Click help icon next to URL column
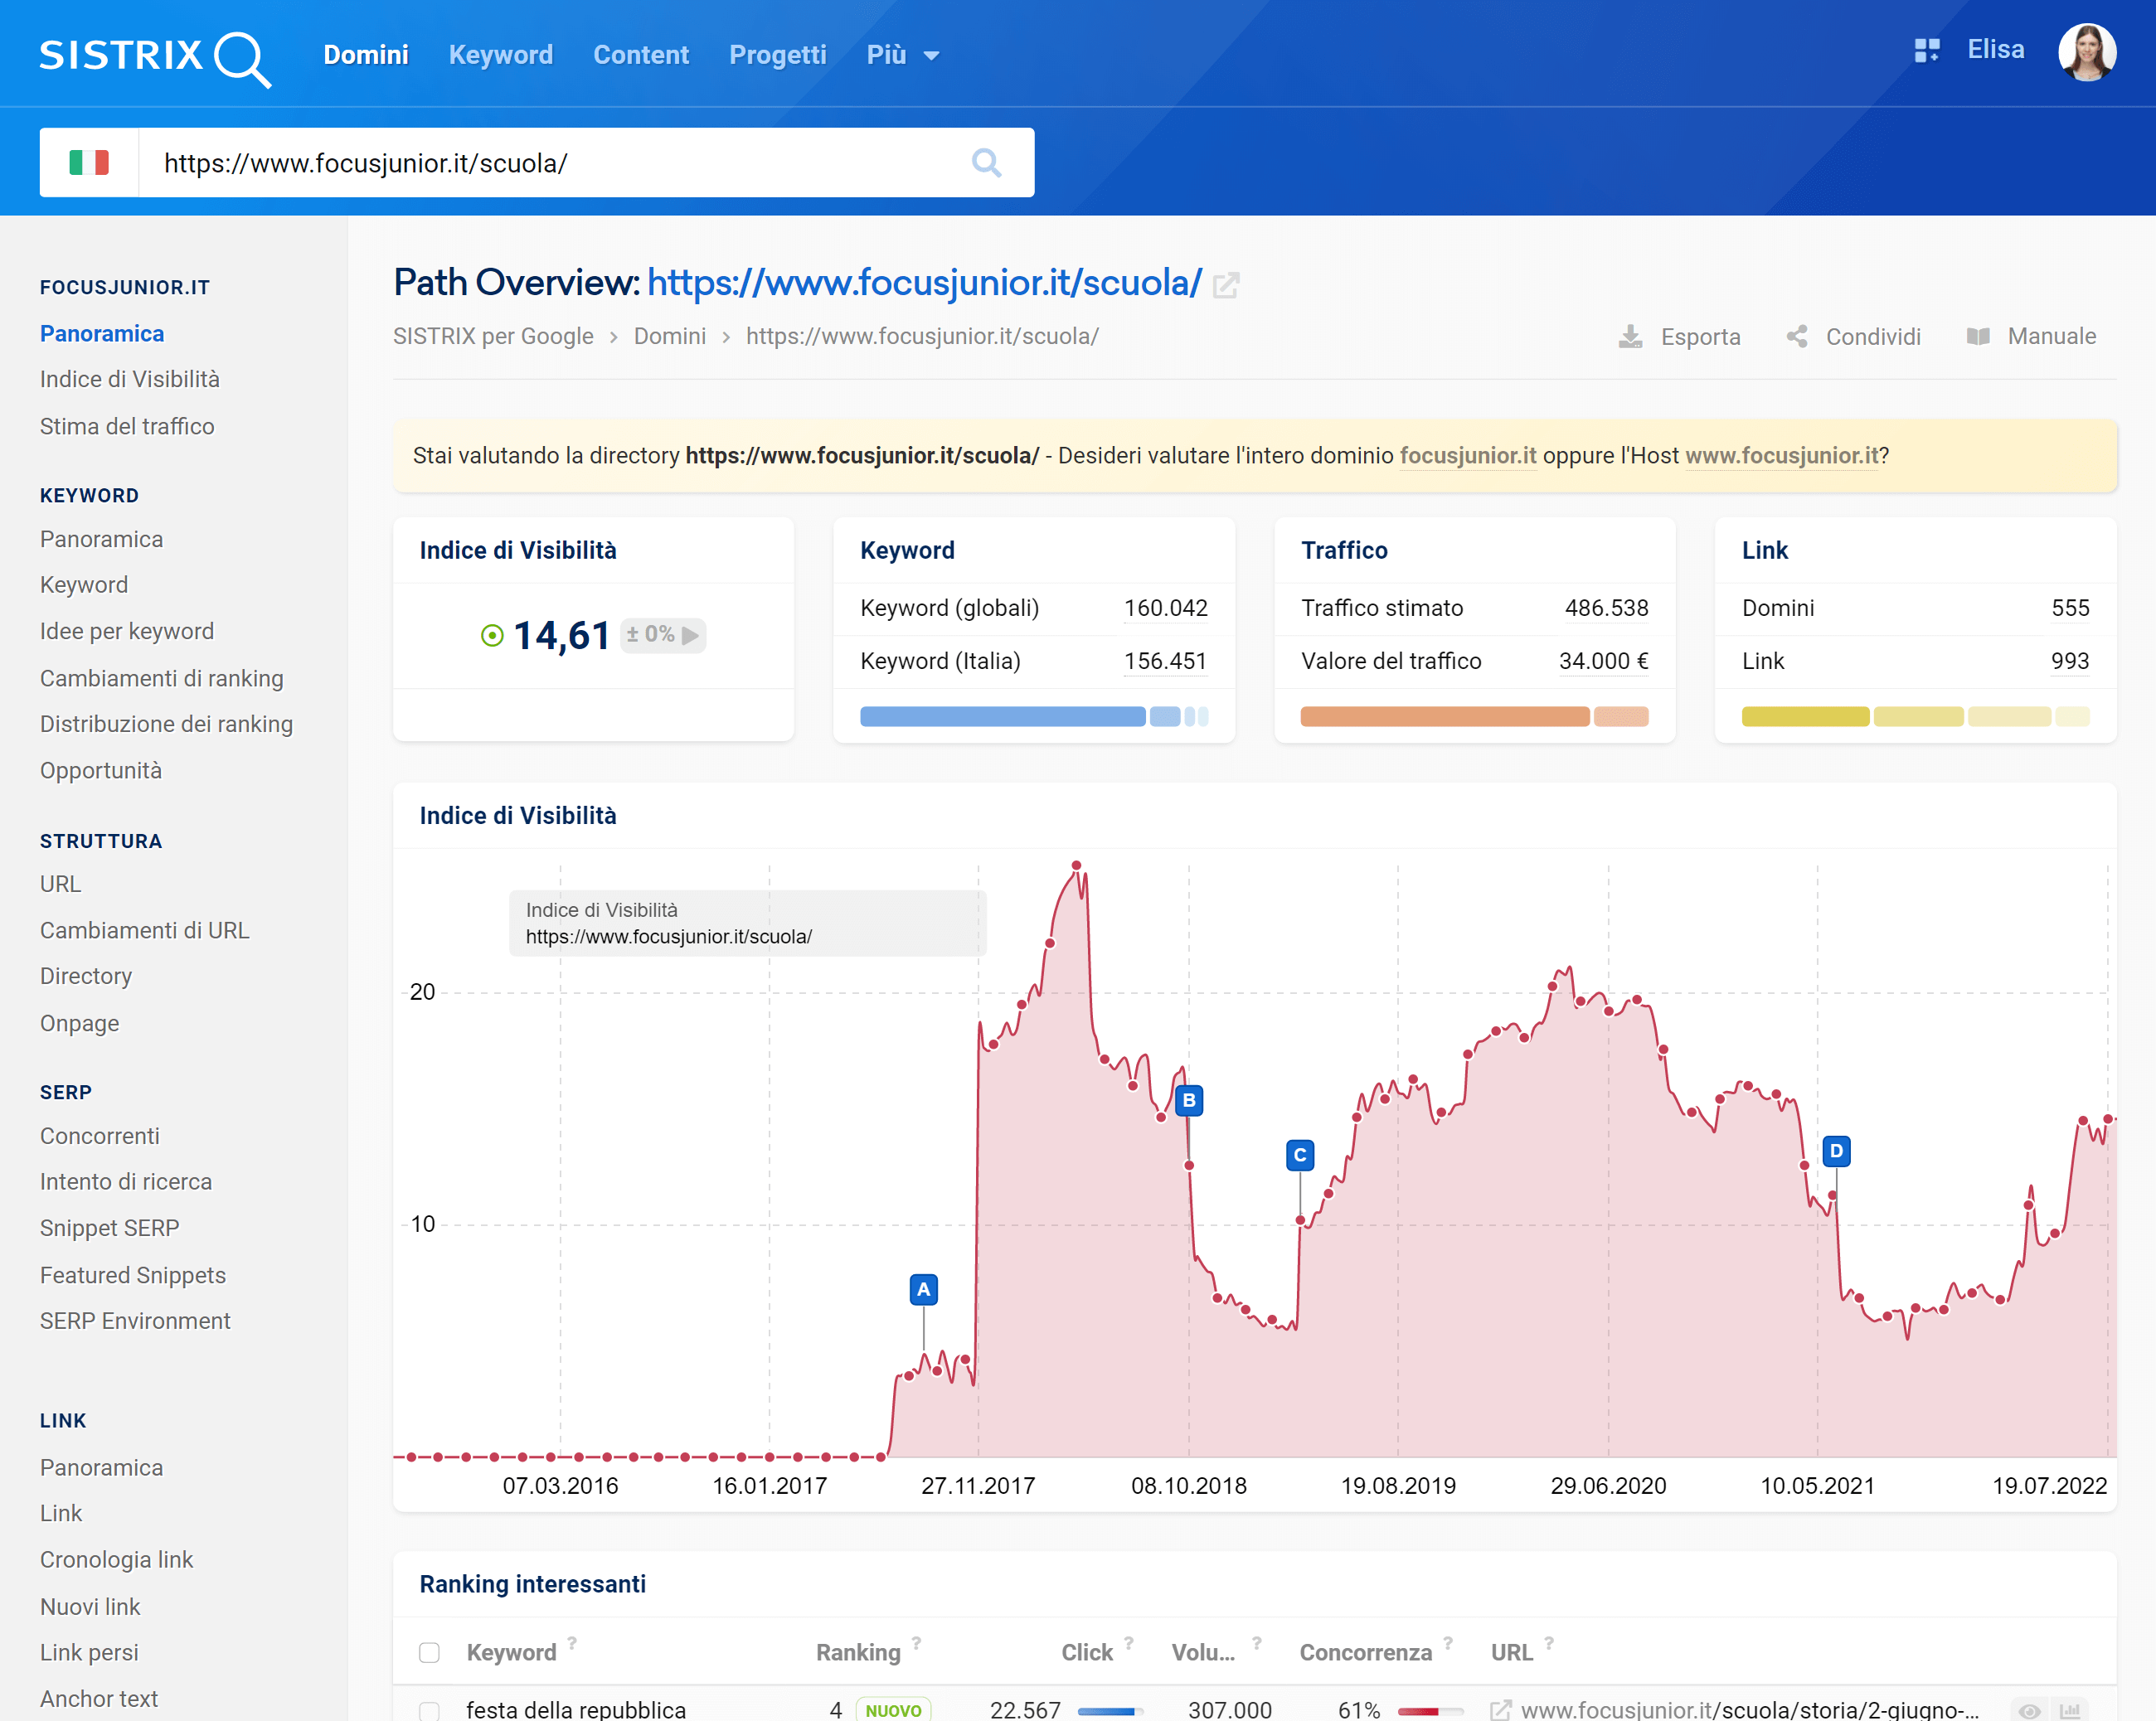The height and width of the screenshot is (1721, 2156). pyautogui.click(x=1548, y=1642)
